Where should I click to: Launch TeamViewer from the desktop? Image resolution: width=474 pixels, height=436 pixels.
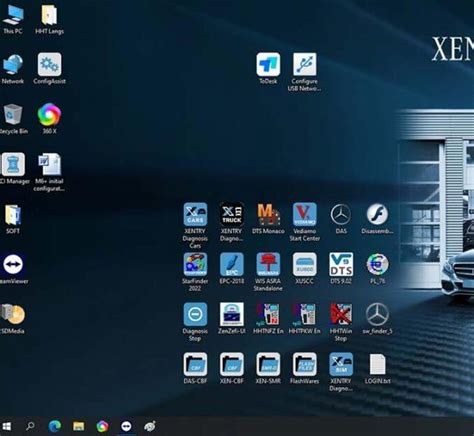click(13, 269)
